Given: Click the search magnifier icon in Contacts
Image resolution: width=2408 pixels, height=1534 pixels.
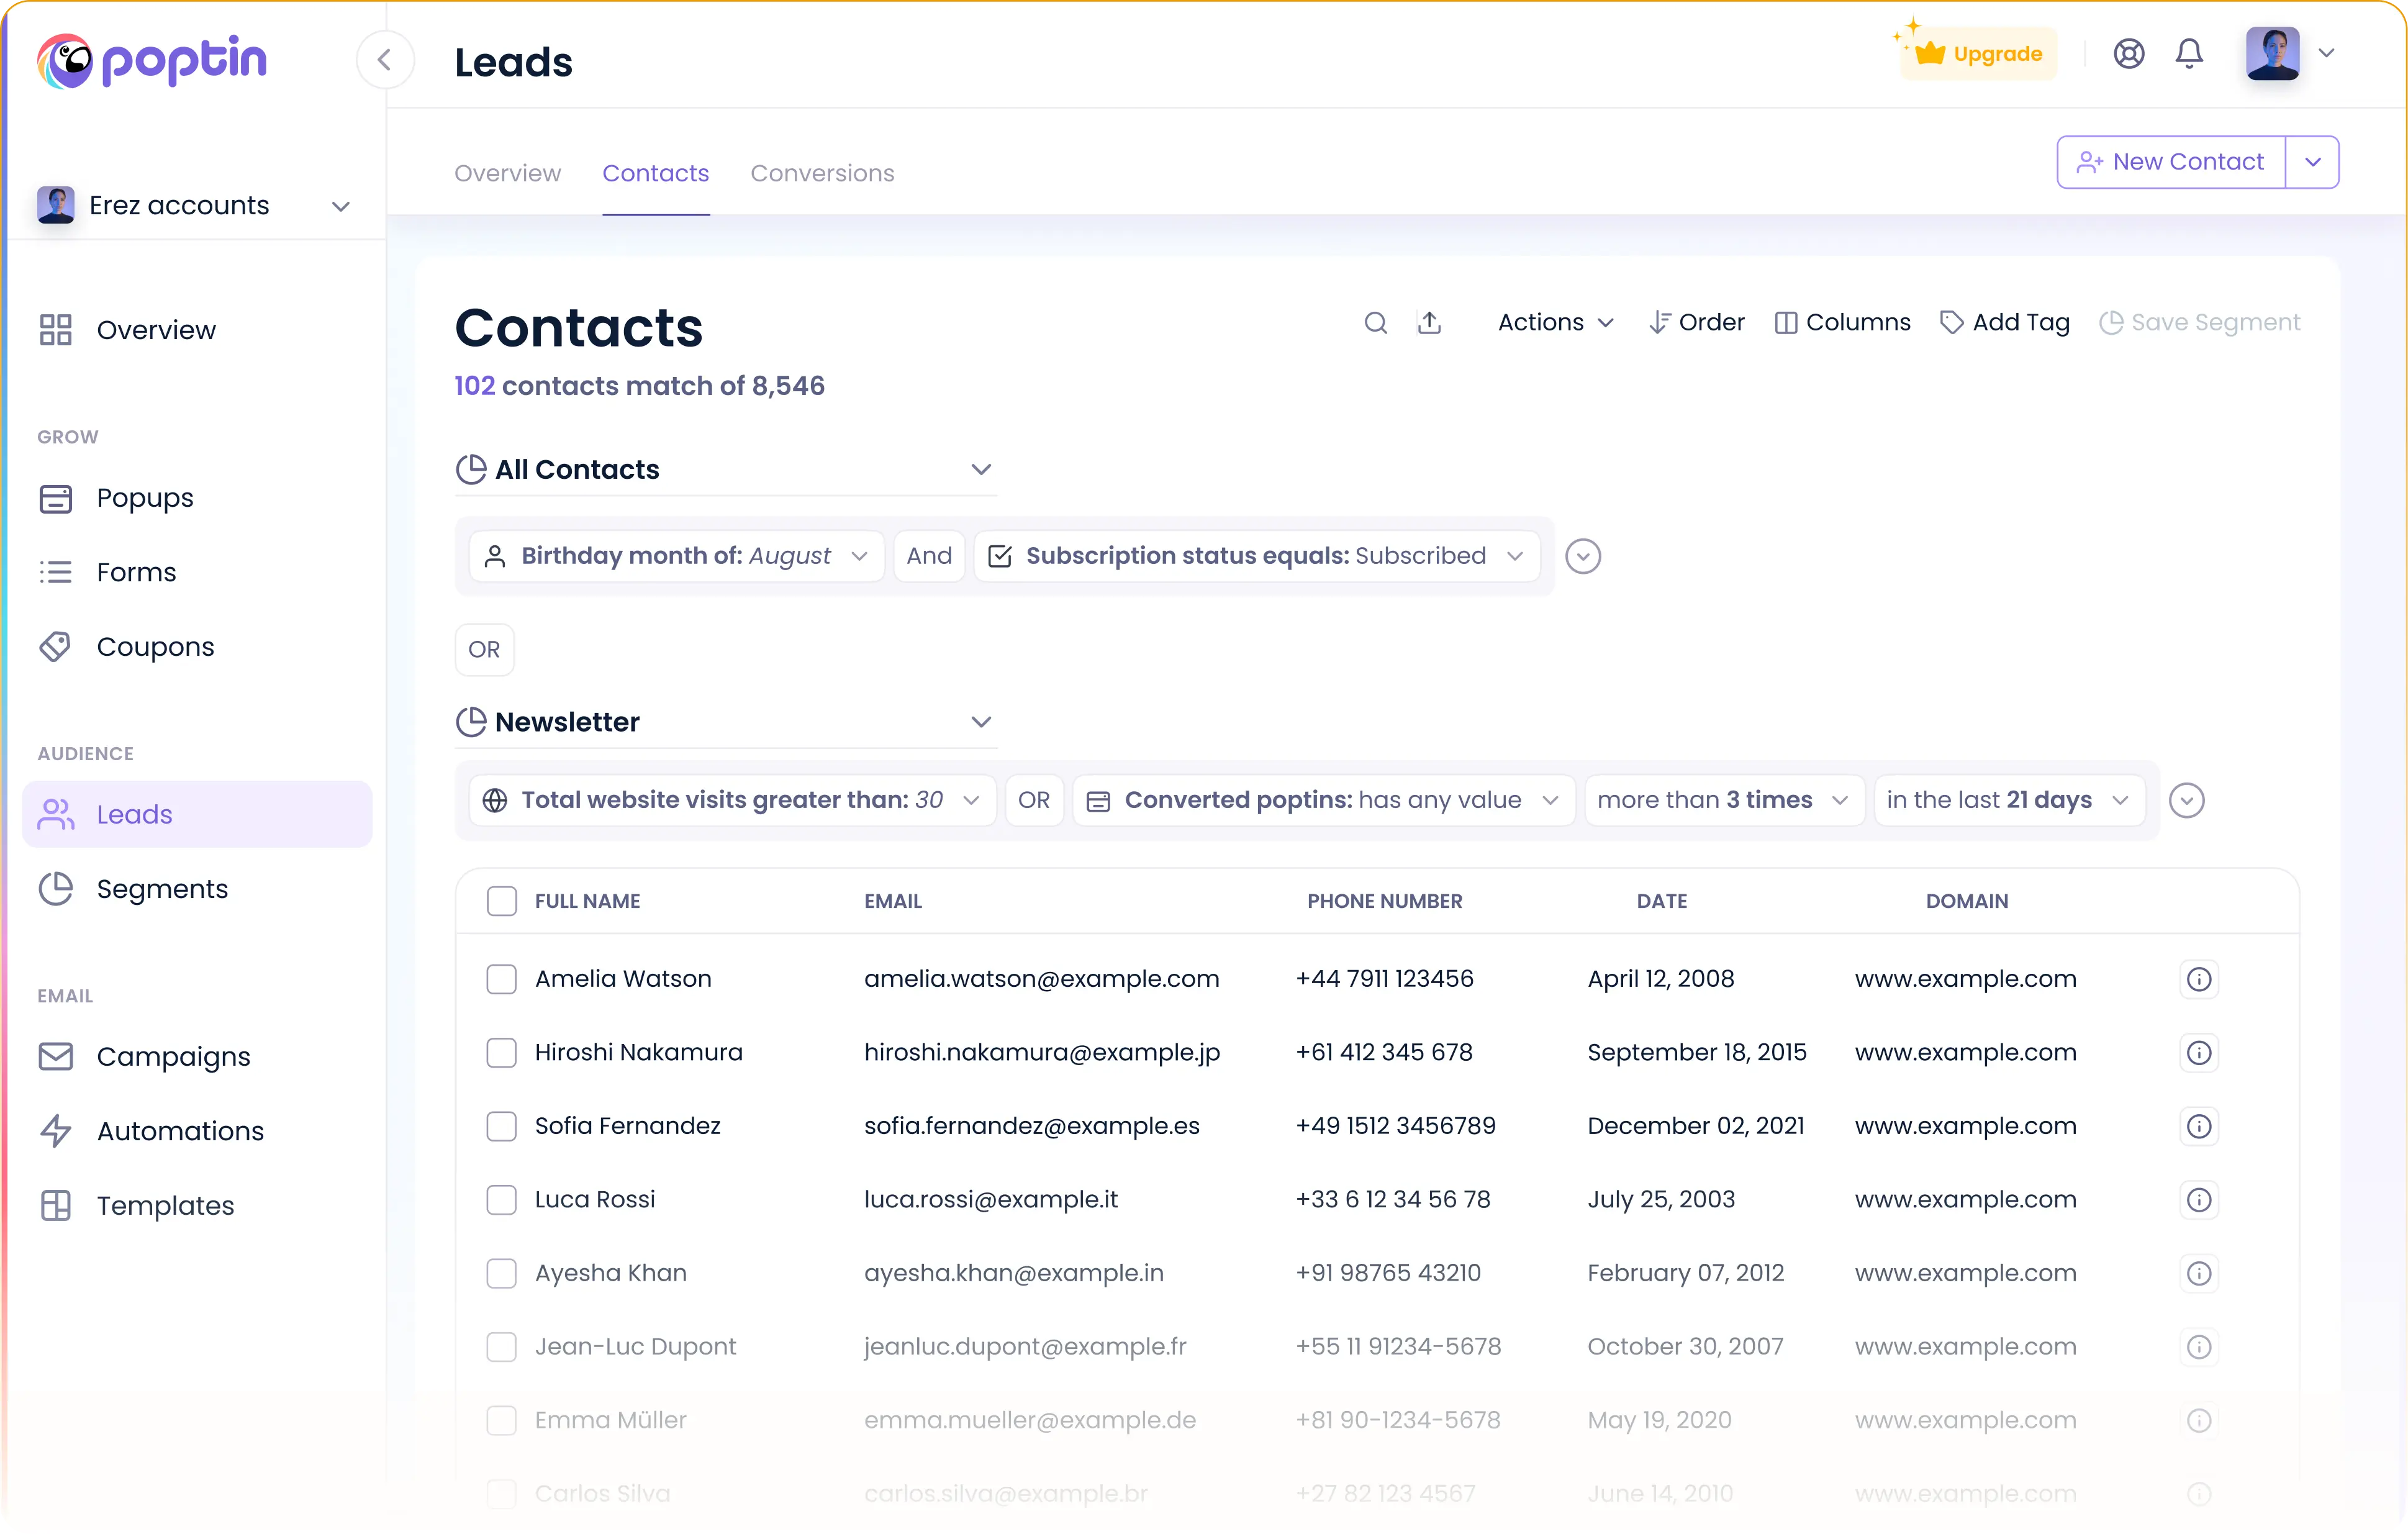Looking at the screenshot, I should (x=1375, y=323).
